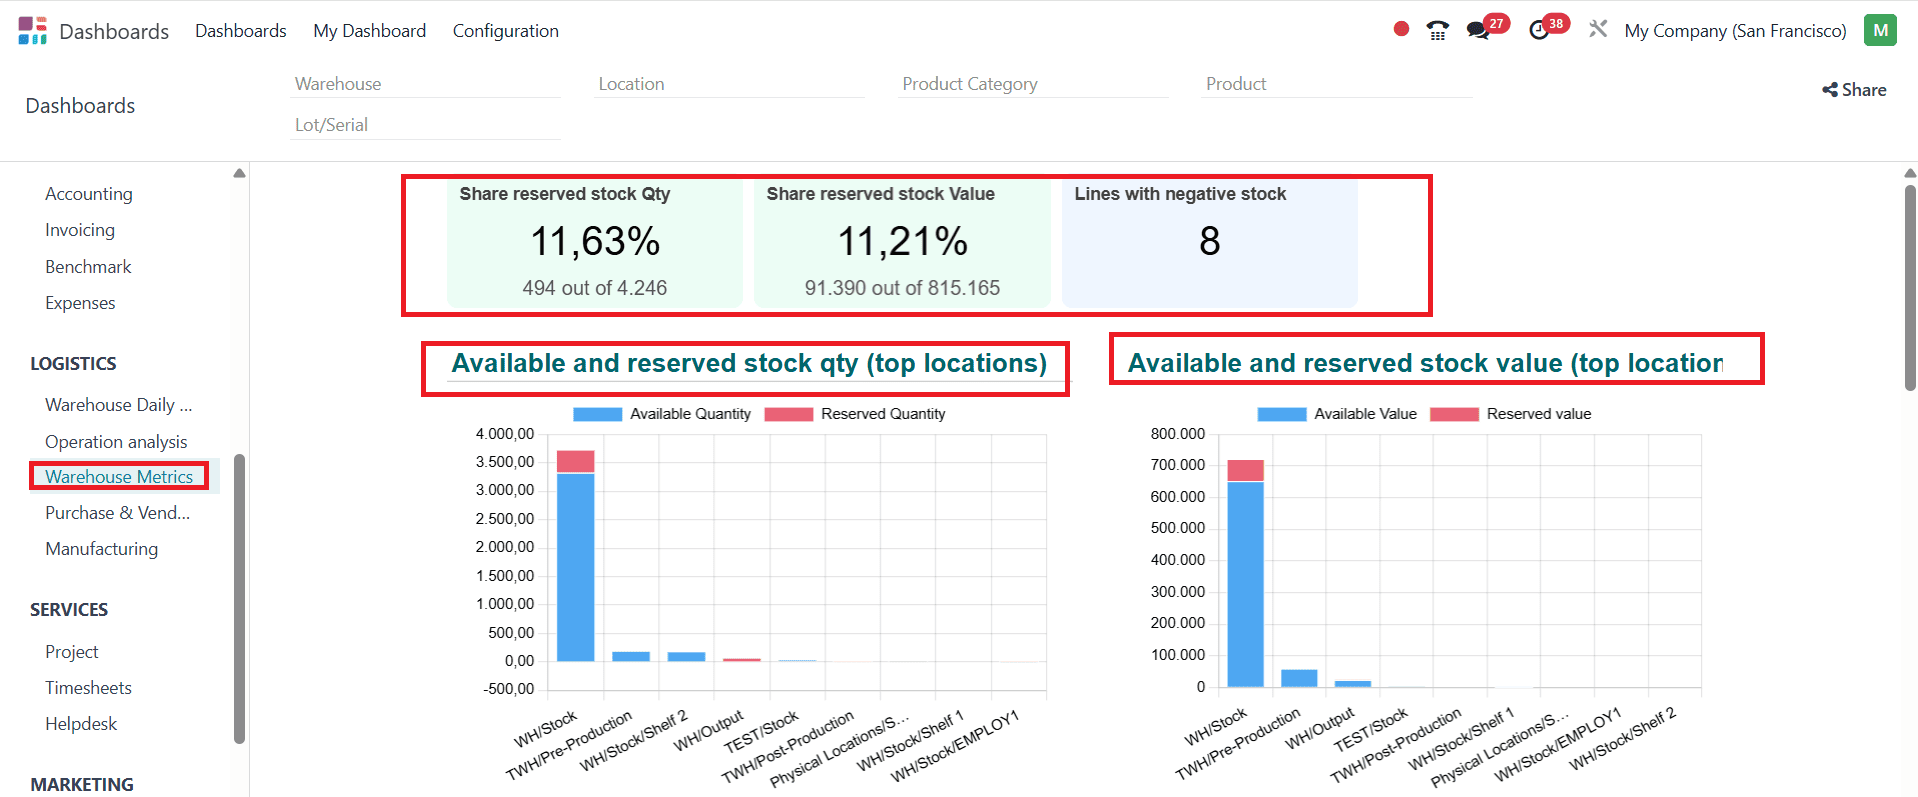Select the Warehouse Metrics dashboard
Viewport: 1918px width, 797px height.
[119, 477]
